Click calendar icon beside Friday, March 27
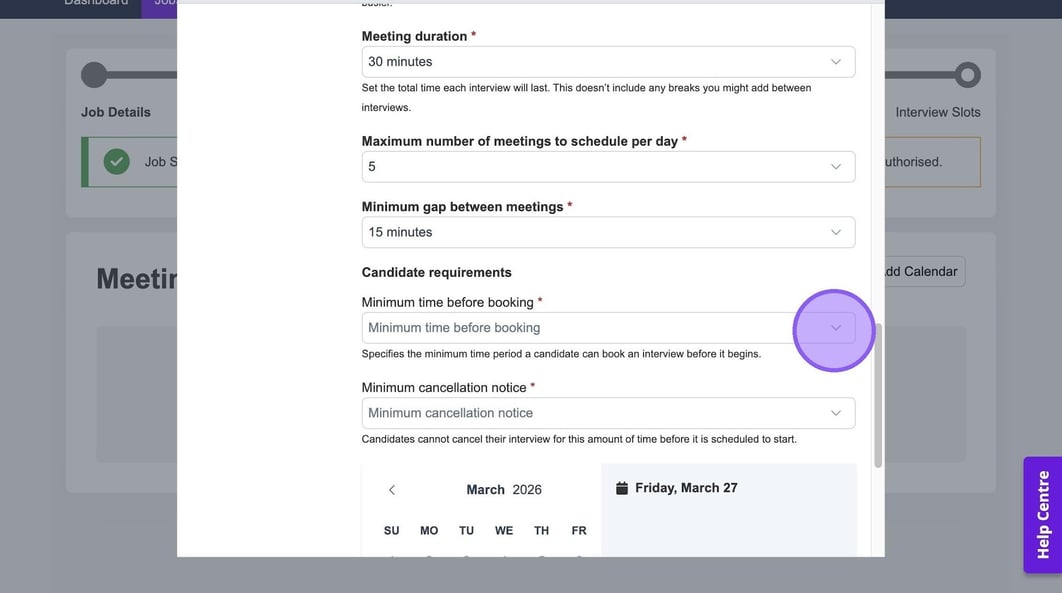1062x593 pixels. point(622,488)
